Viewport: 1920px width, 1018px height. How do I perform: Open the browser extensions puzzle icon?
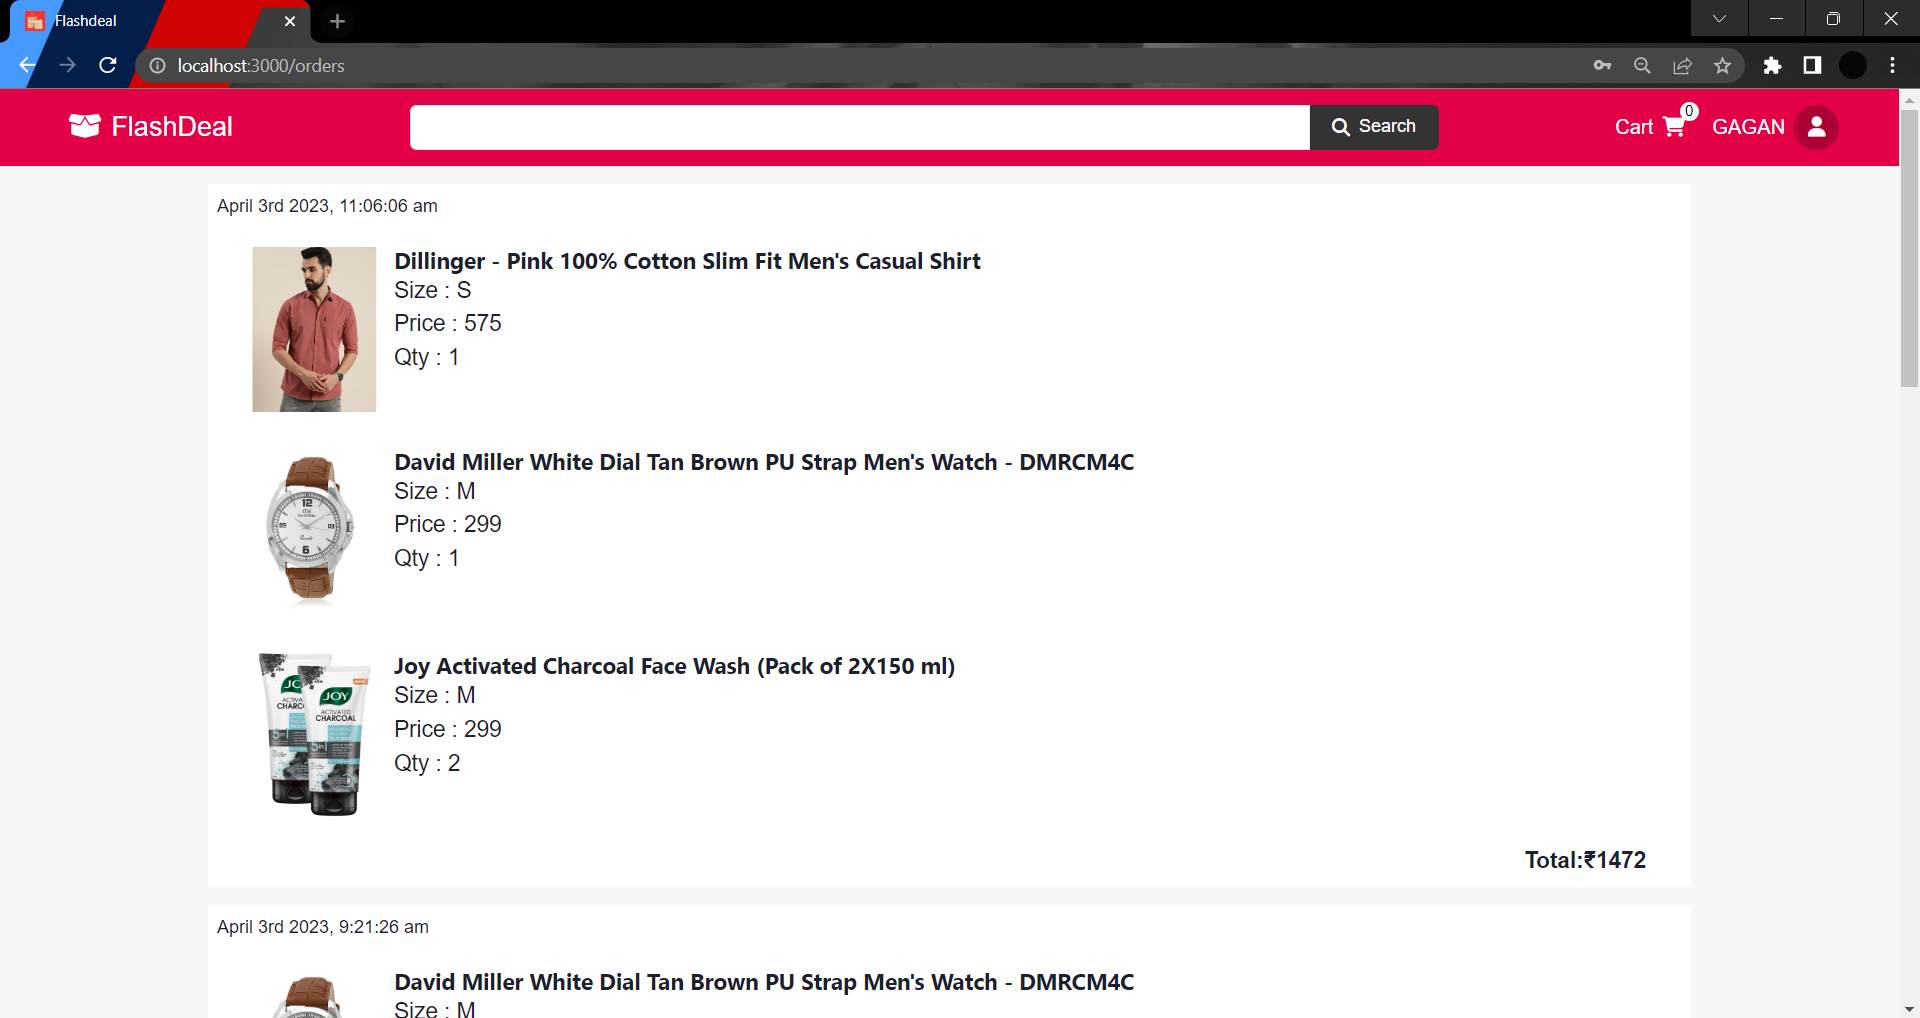1773,65
